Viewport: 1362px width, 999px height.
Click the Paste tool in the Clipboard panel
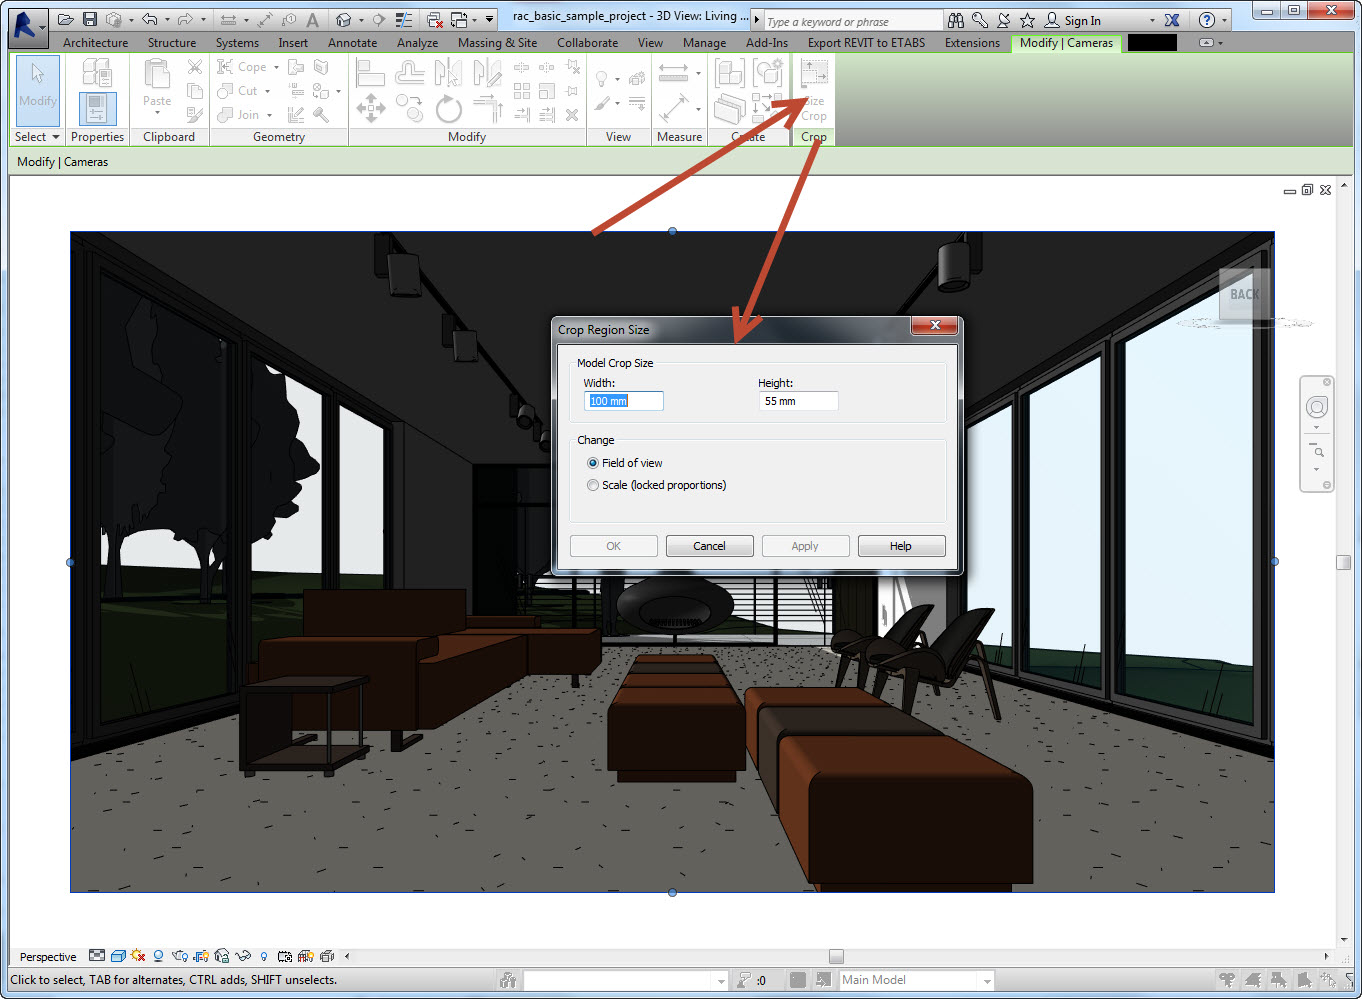pos(156,85)
